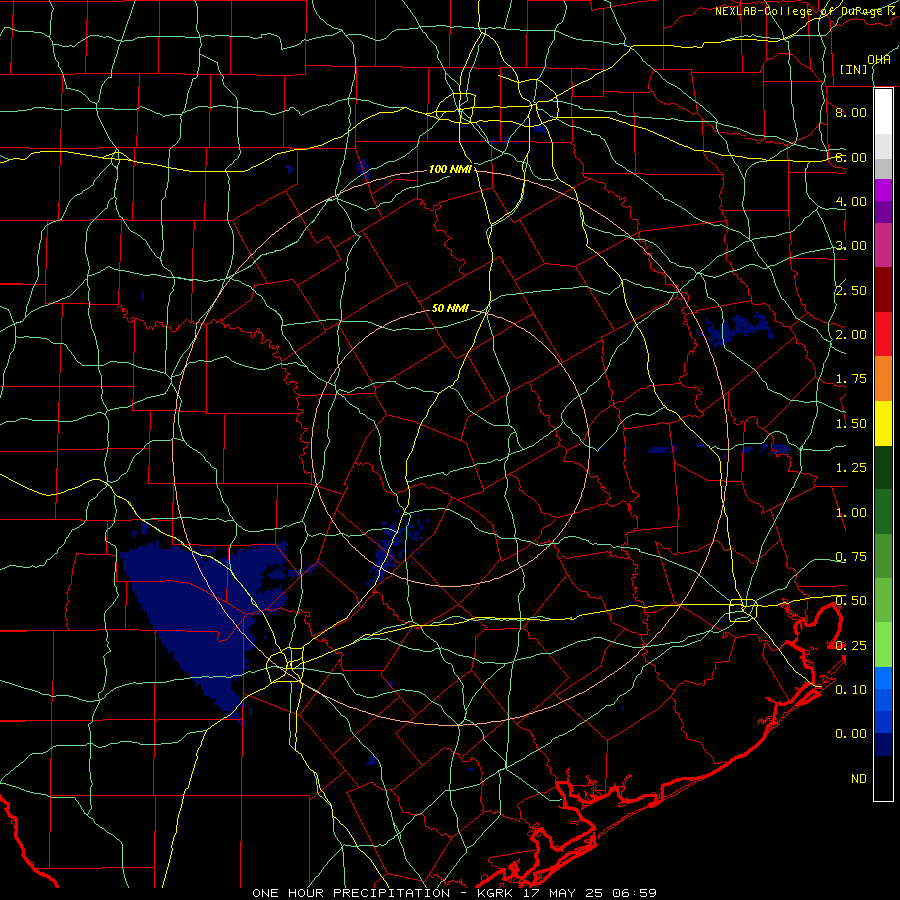The height and width of the screenshot is (900, 900).
Task: Click the black ND legend swatch
Action: (x=883, y=778)
